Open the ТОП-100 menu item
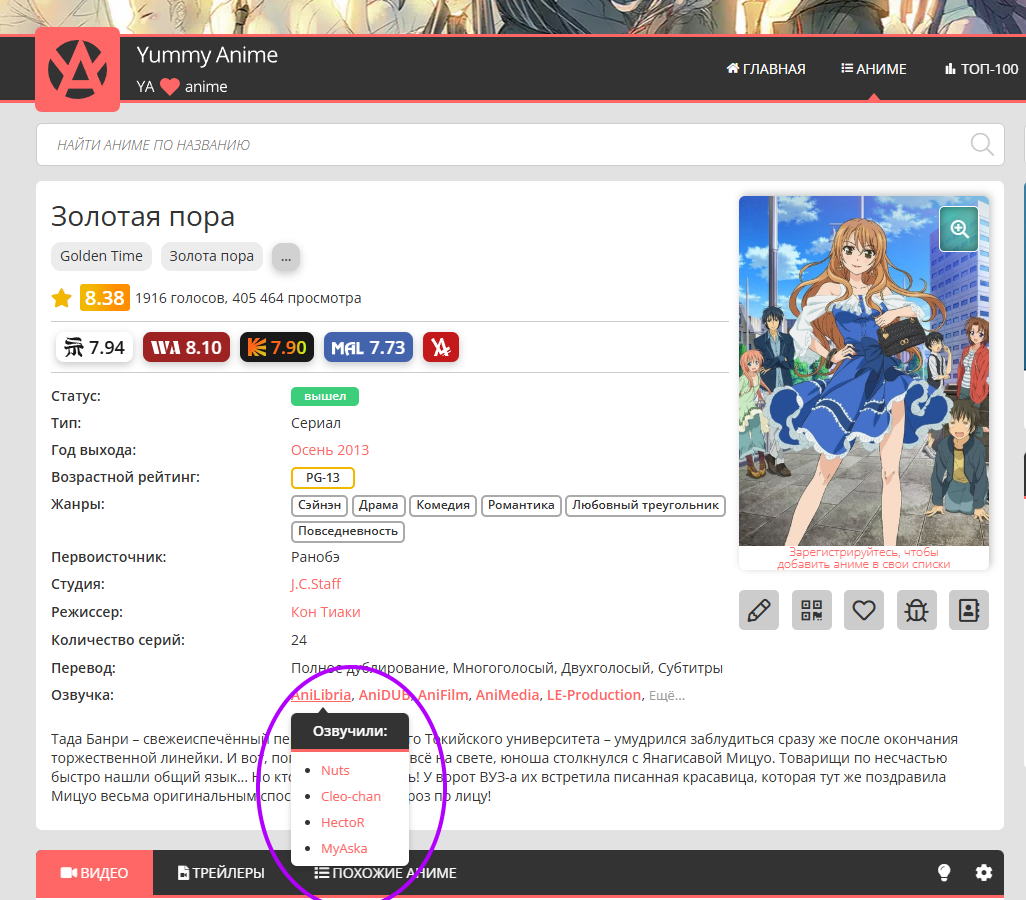Screen dimensions: 1026x900 [982, 69]
